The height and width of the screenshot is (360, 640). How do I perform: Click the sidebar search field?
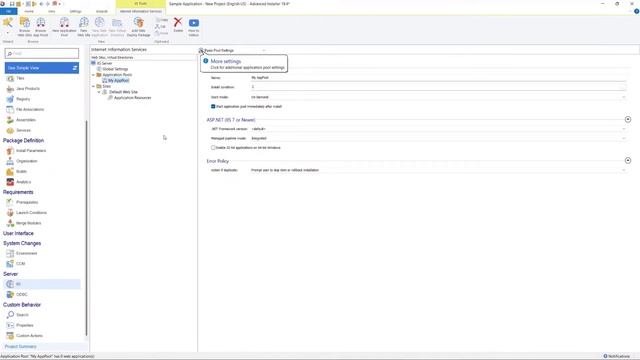pyautogui.click(x=42, y=53)
